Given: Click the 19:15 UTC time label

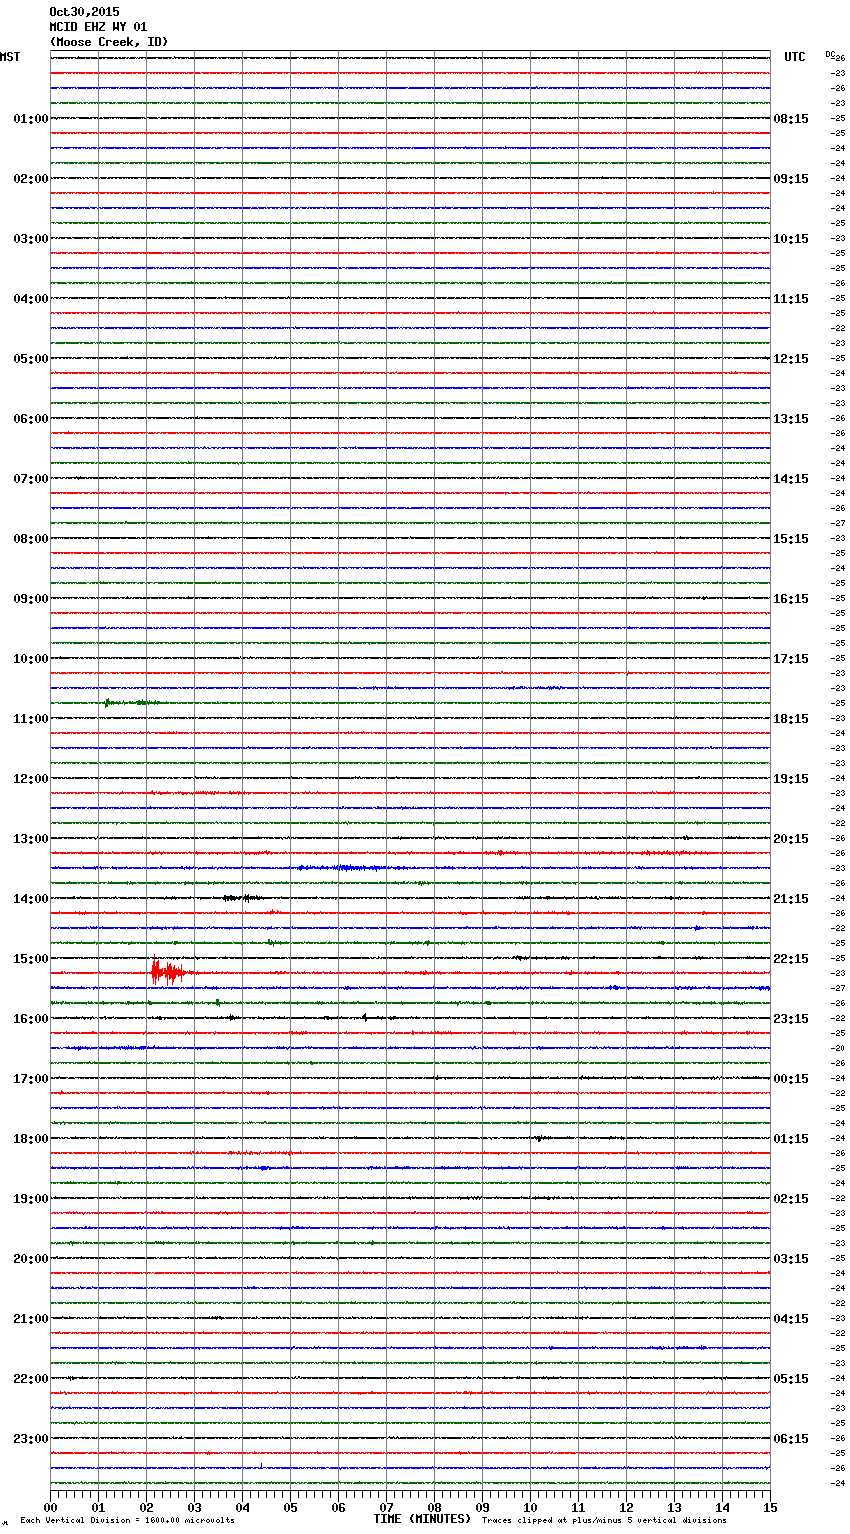Looking at the screenshot, I should (791, 779).
